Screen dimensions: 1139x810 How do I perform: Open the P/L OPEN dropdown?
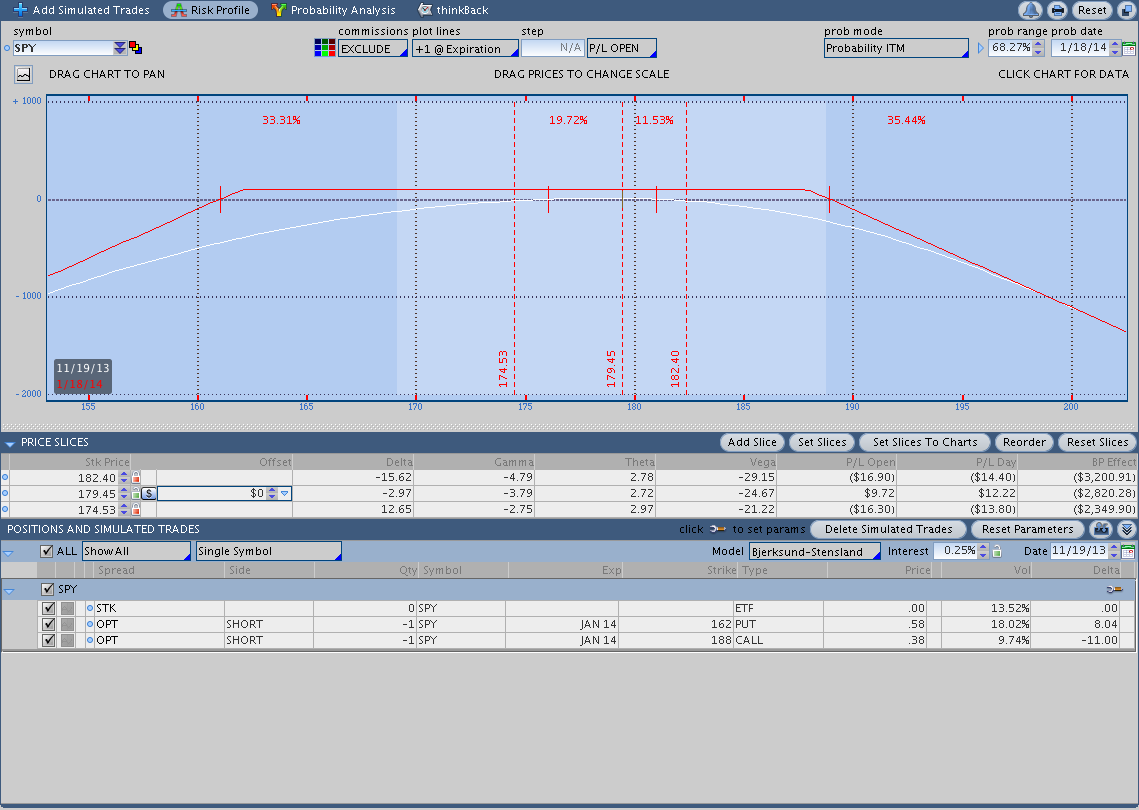point(622,48)
